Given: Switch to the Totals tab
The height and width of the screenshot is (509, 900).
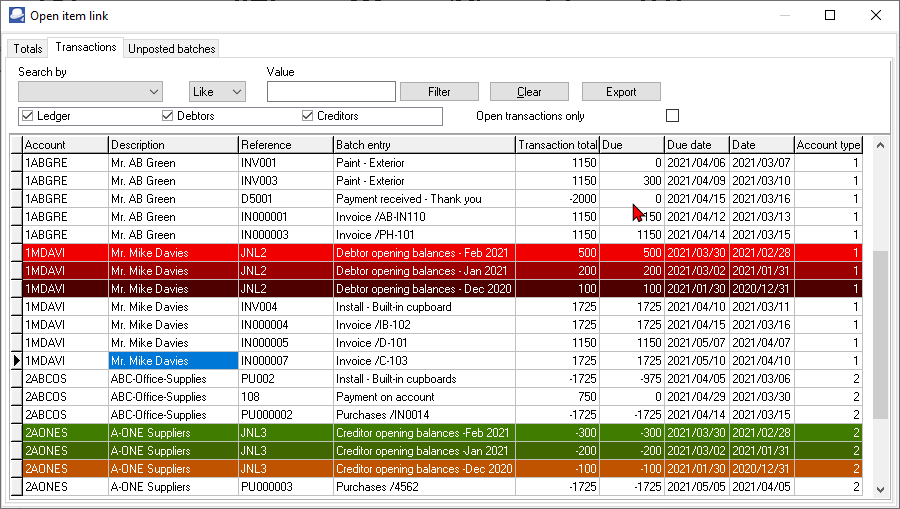Looking at the screenshot, I should (28, 49).
